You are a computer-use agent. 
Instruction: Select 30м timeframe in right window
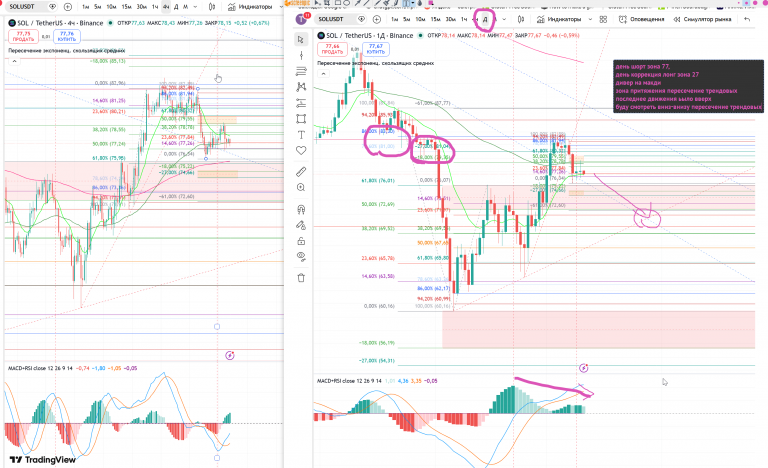point(451,19)
